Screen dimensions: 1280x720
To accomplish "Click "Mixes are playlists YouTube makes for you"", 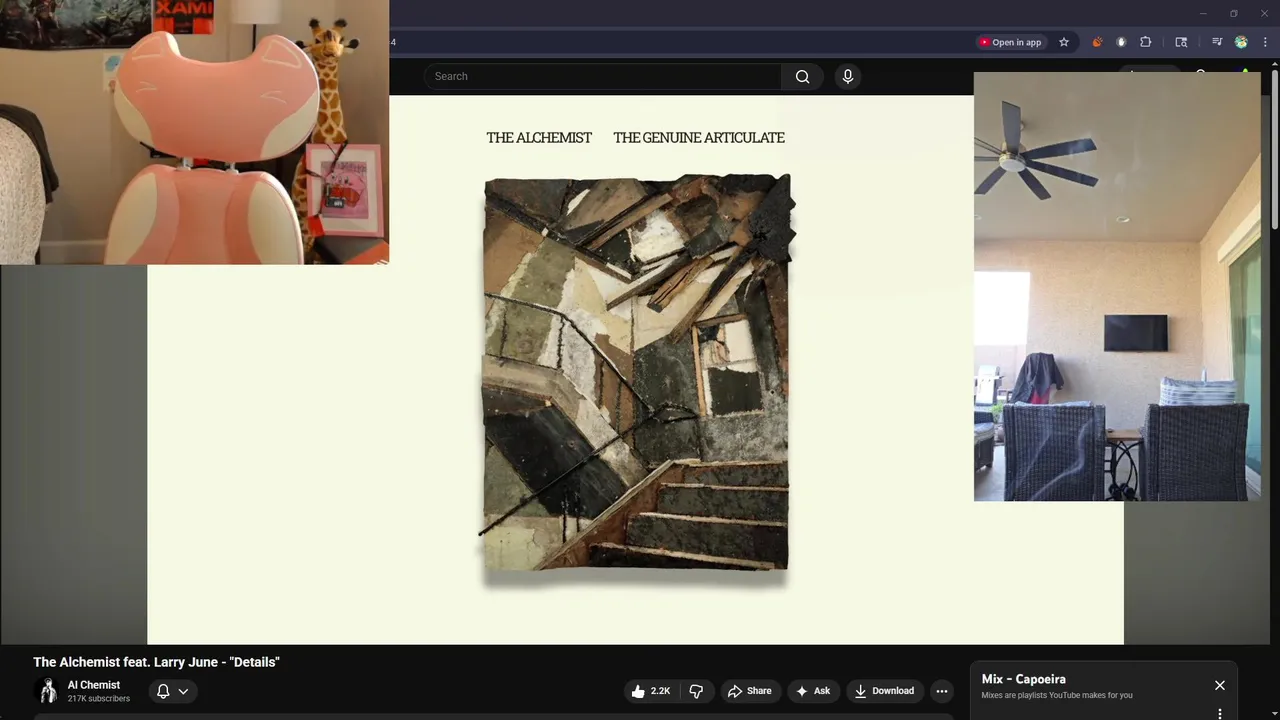I will [1057, 695].
